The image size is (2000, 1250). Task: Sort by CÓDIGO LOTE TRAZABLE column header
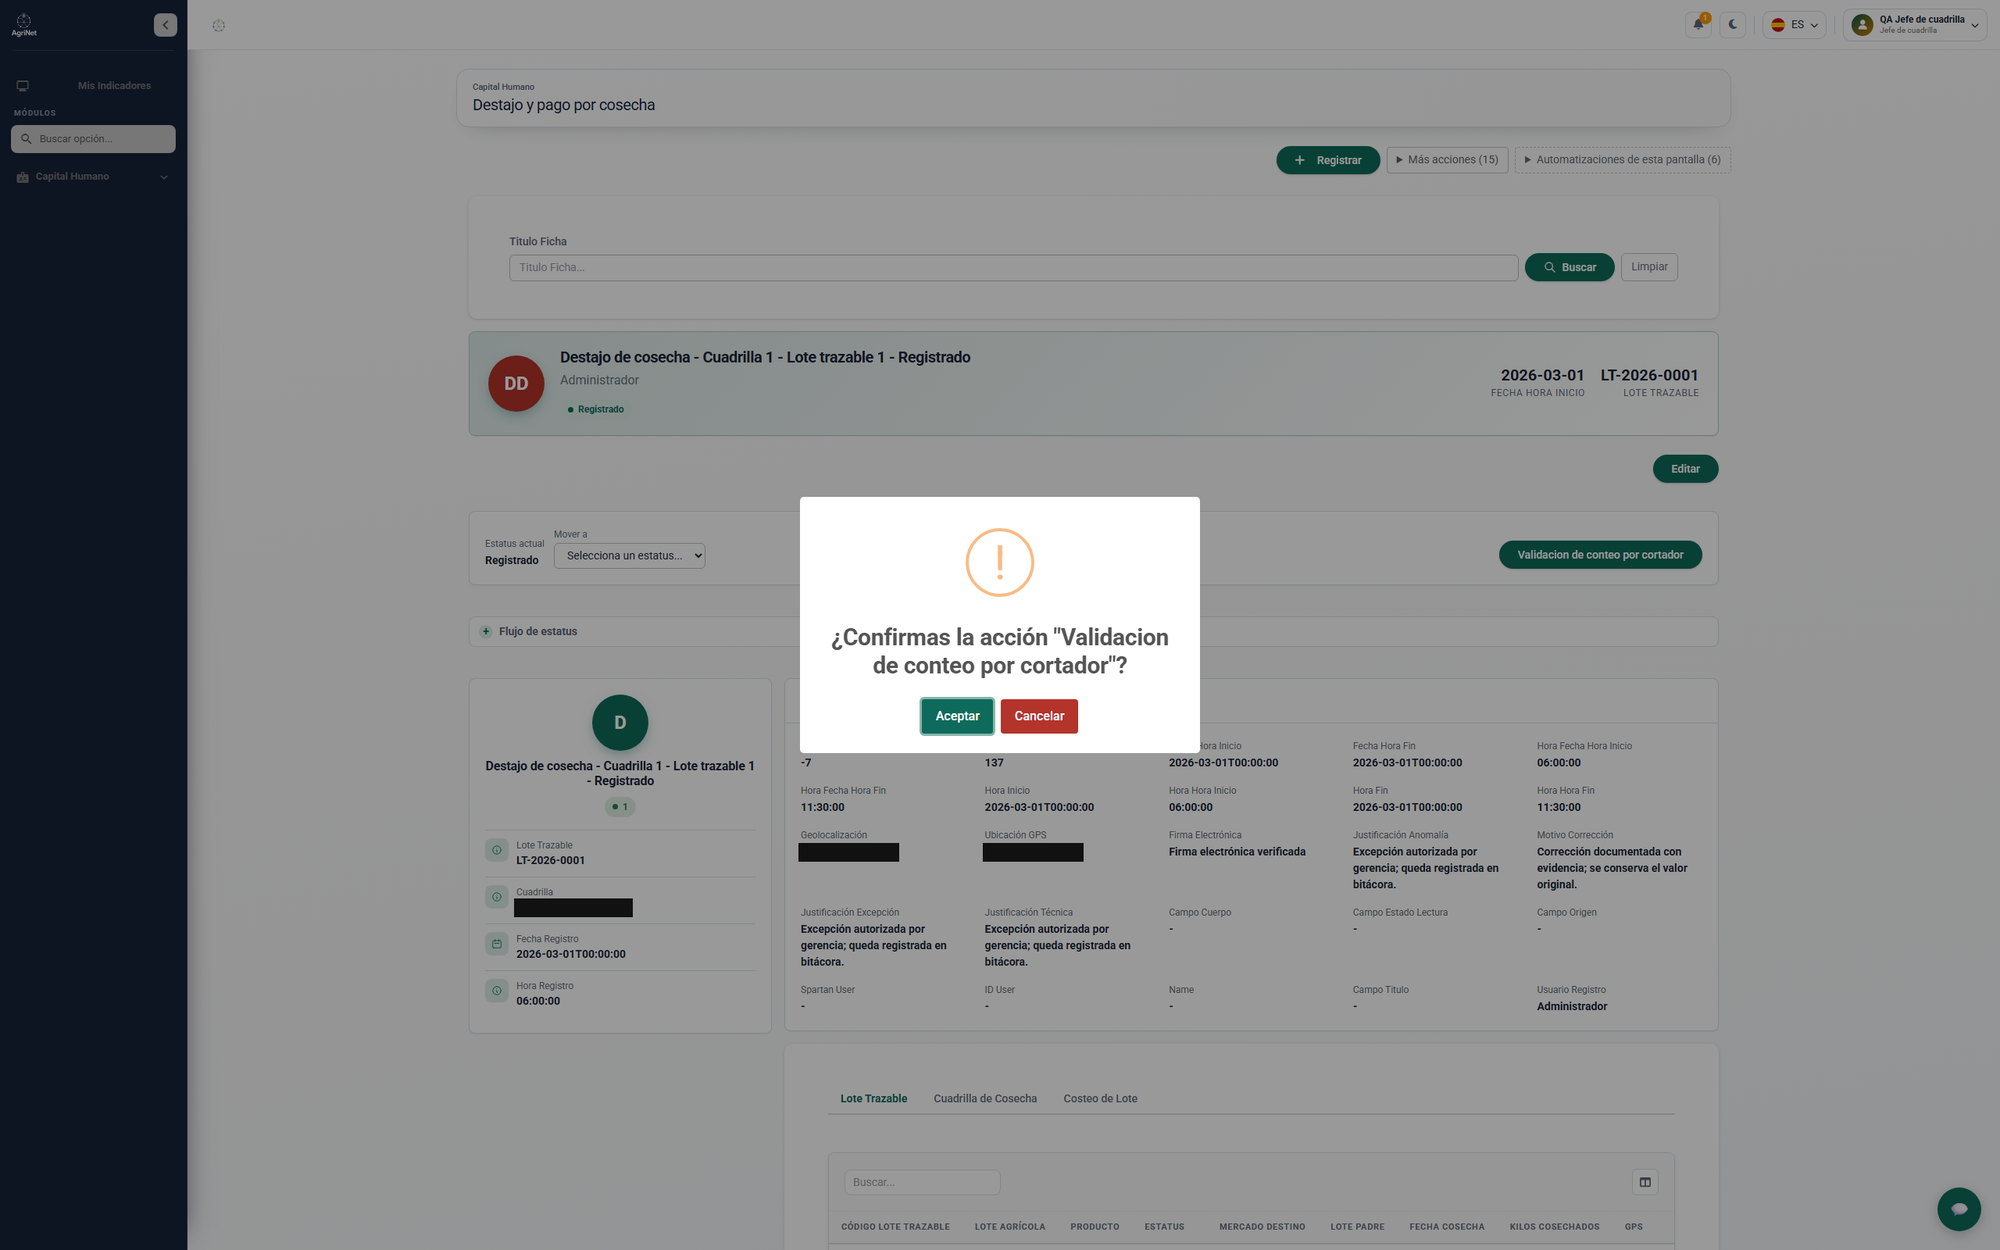tap(895, 1227)
